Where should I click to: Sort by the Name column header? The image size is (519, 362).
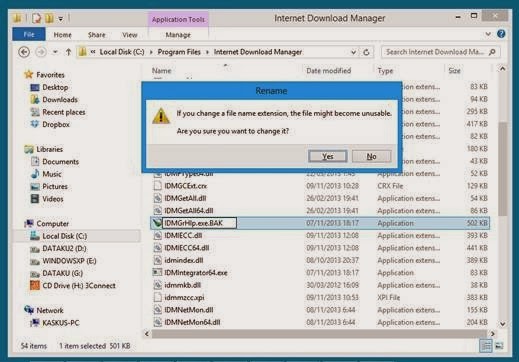[162, 71]
